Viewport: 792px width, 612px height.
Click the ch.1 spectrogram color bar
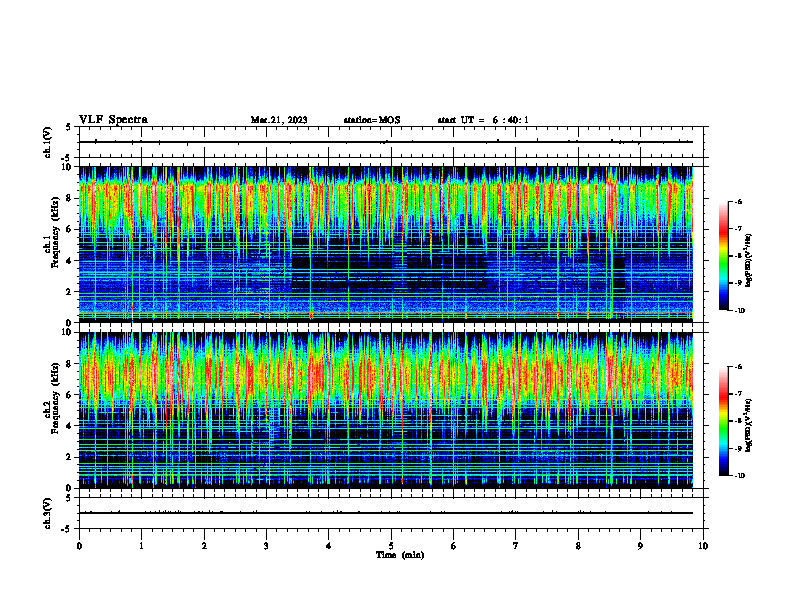(724, 256)
